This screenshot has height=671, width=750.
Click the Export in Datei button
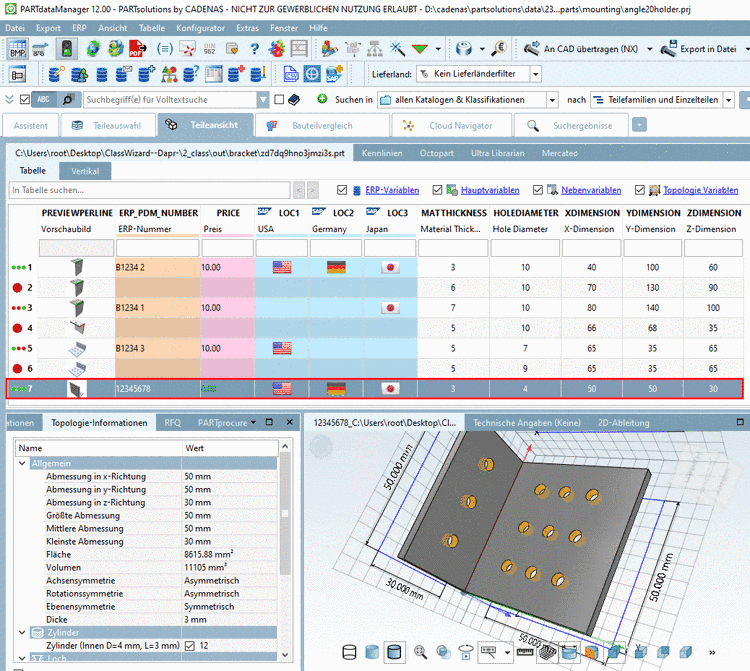[698, 49]
